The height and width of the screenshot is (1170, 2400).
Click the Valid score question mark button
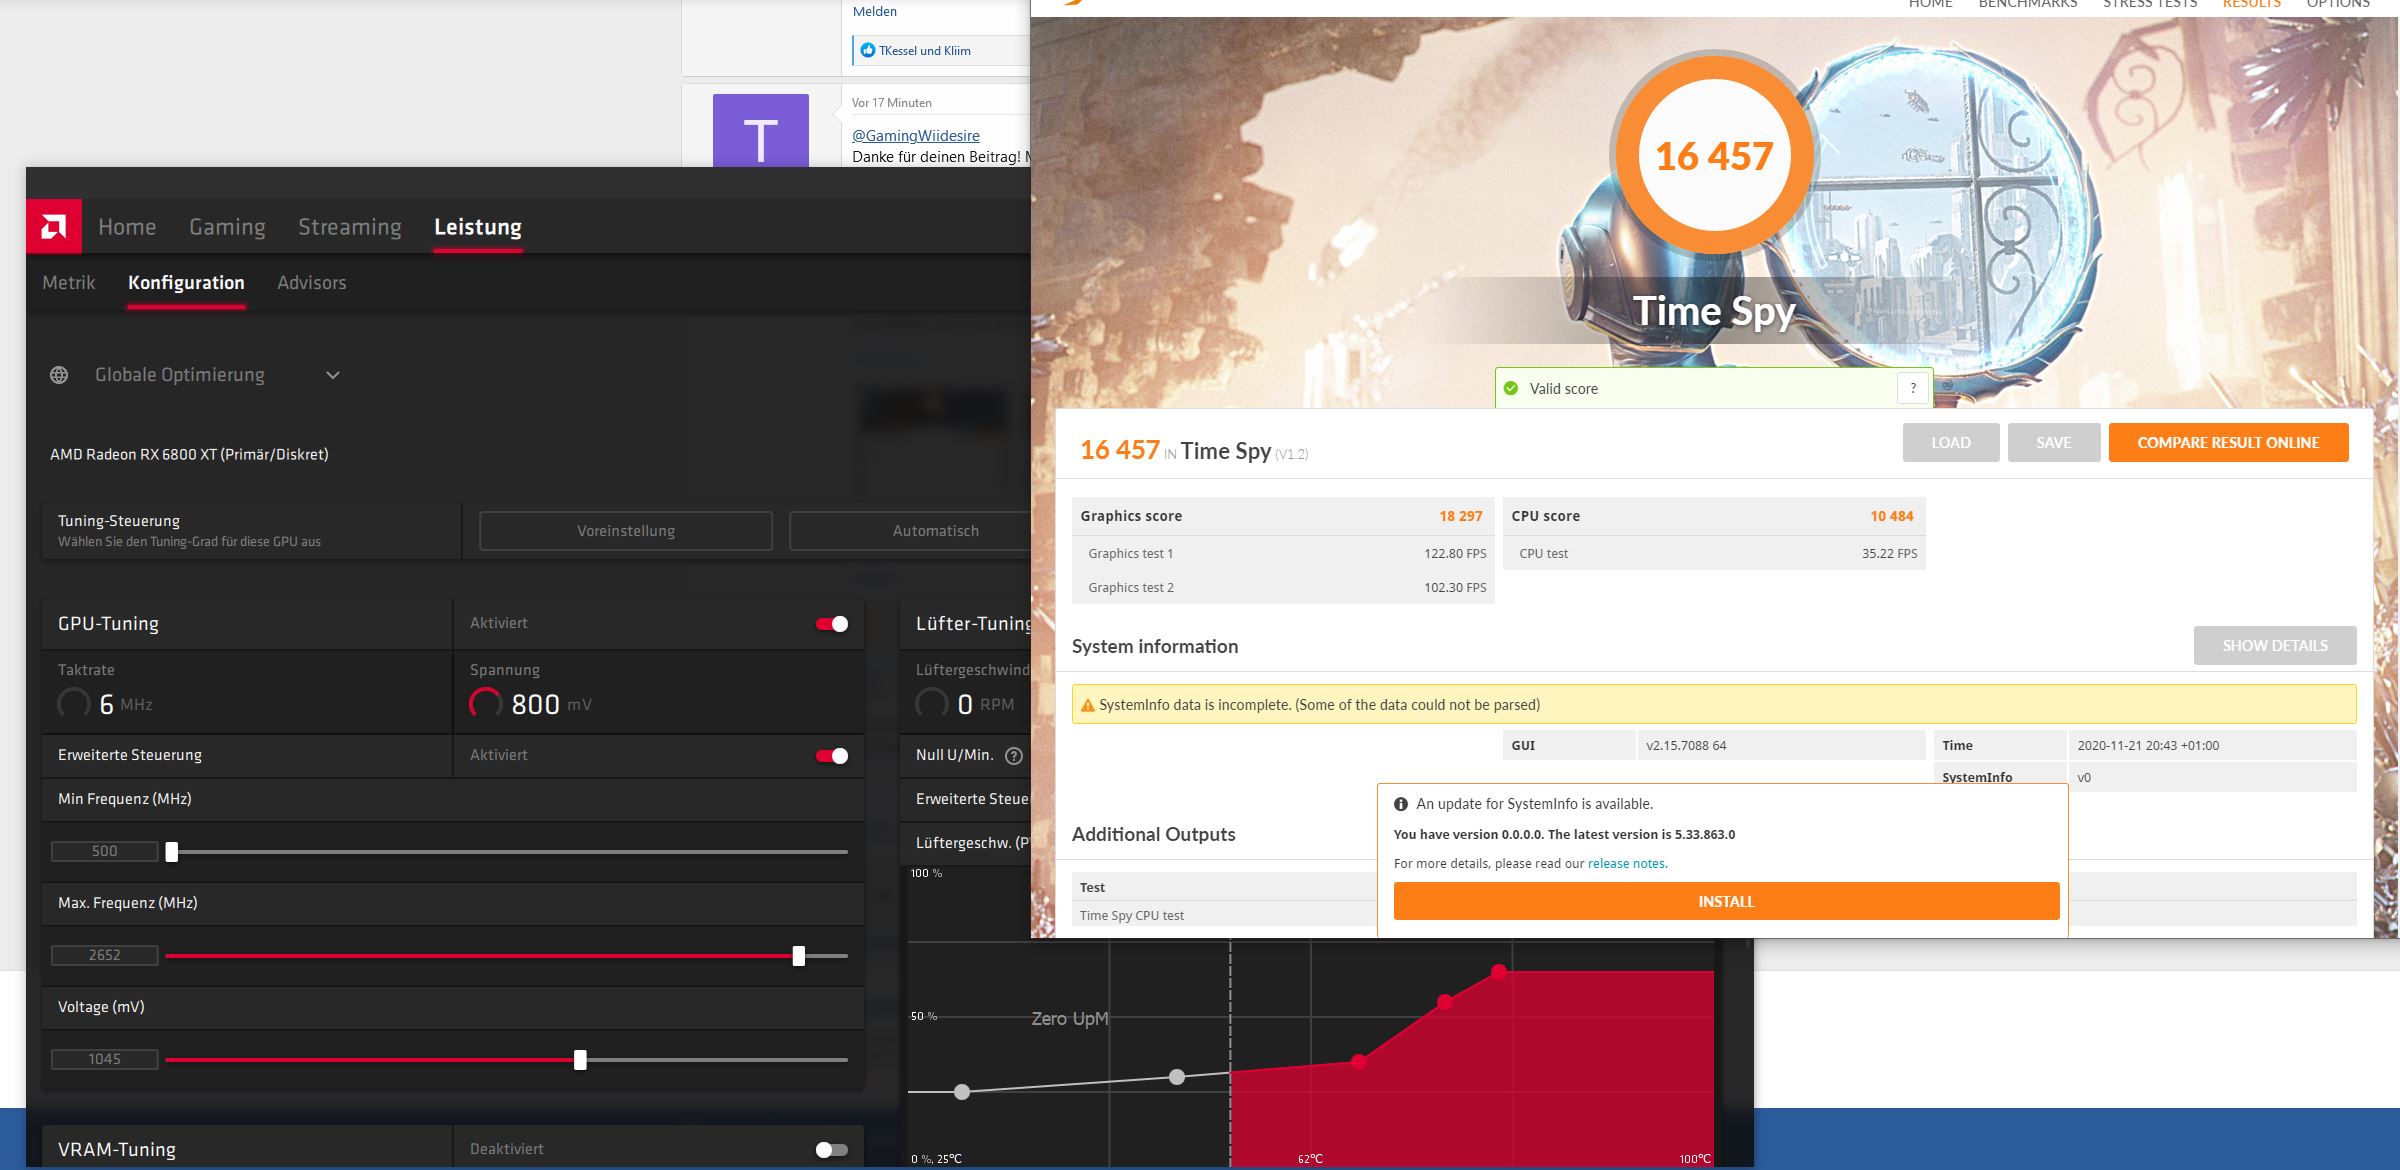(x=1912, y=388)
